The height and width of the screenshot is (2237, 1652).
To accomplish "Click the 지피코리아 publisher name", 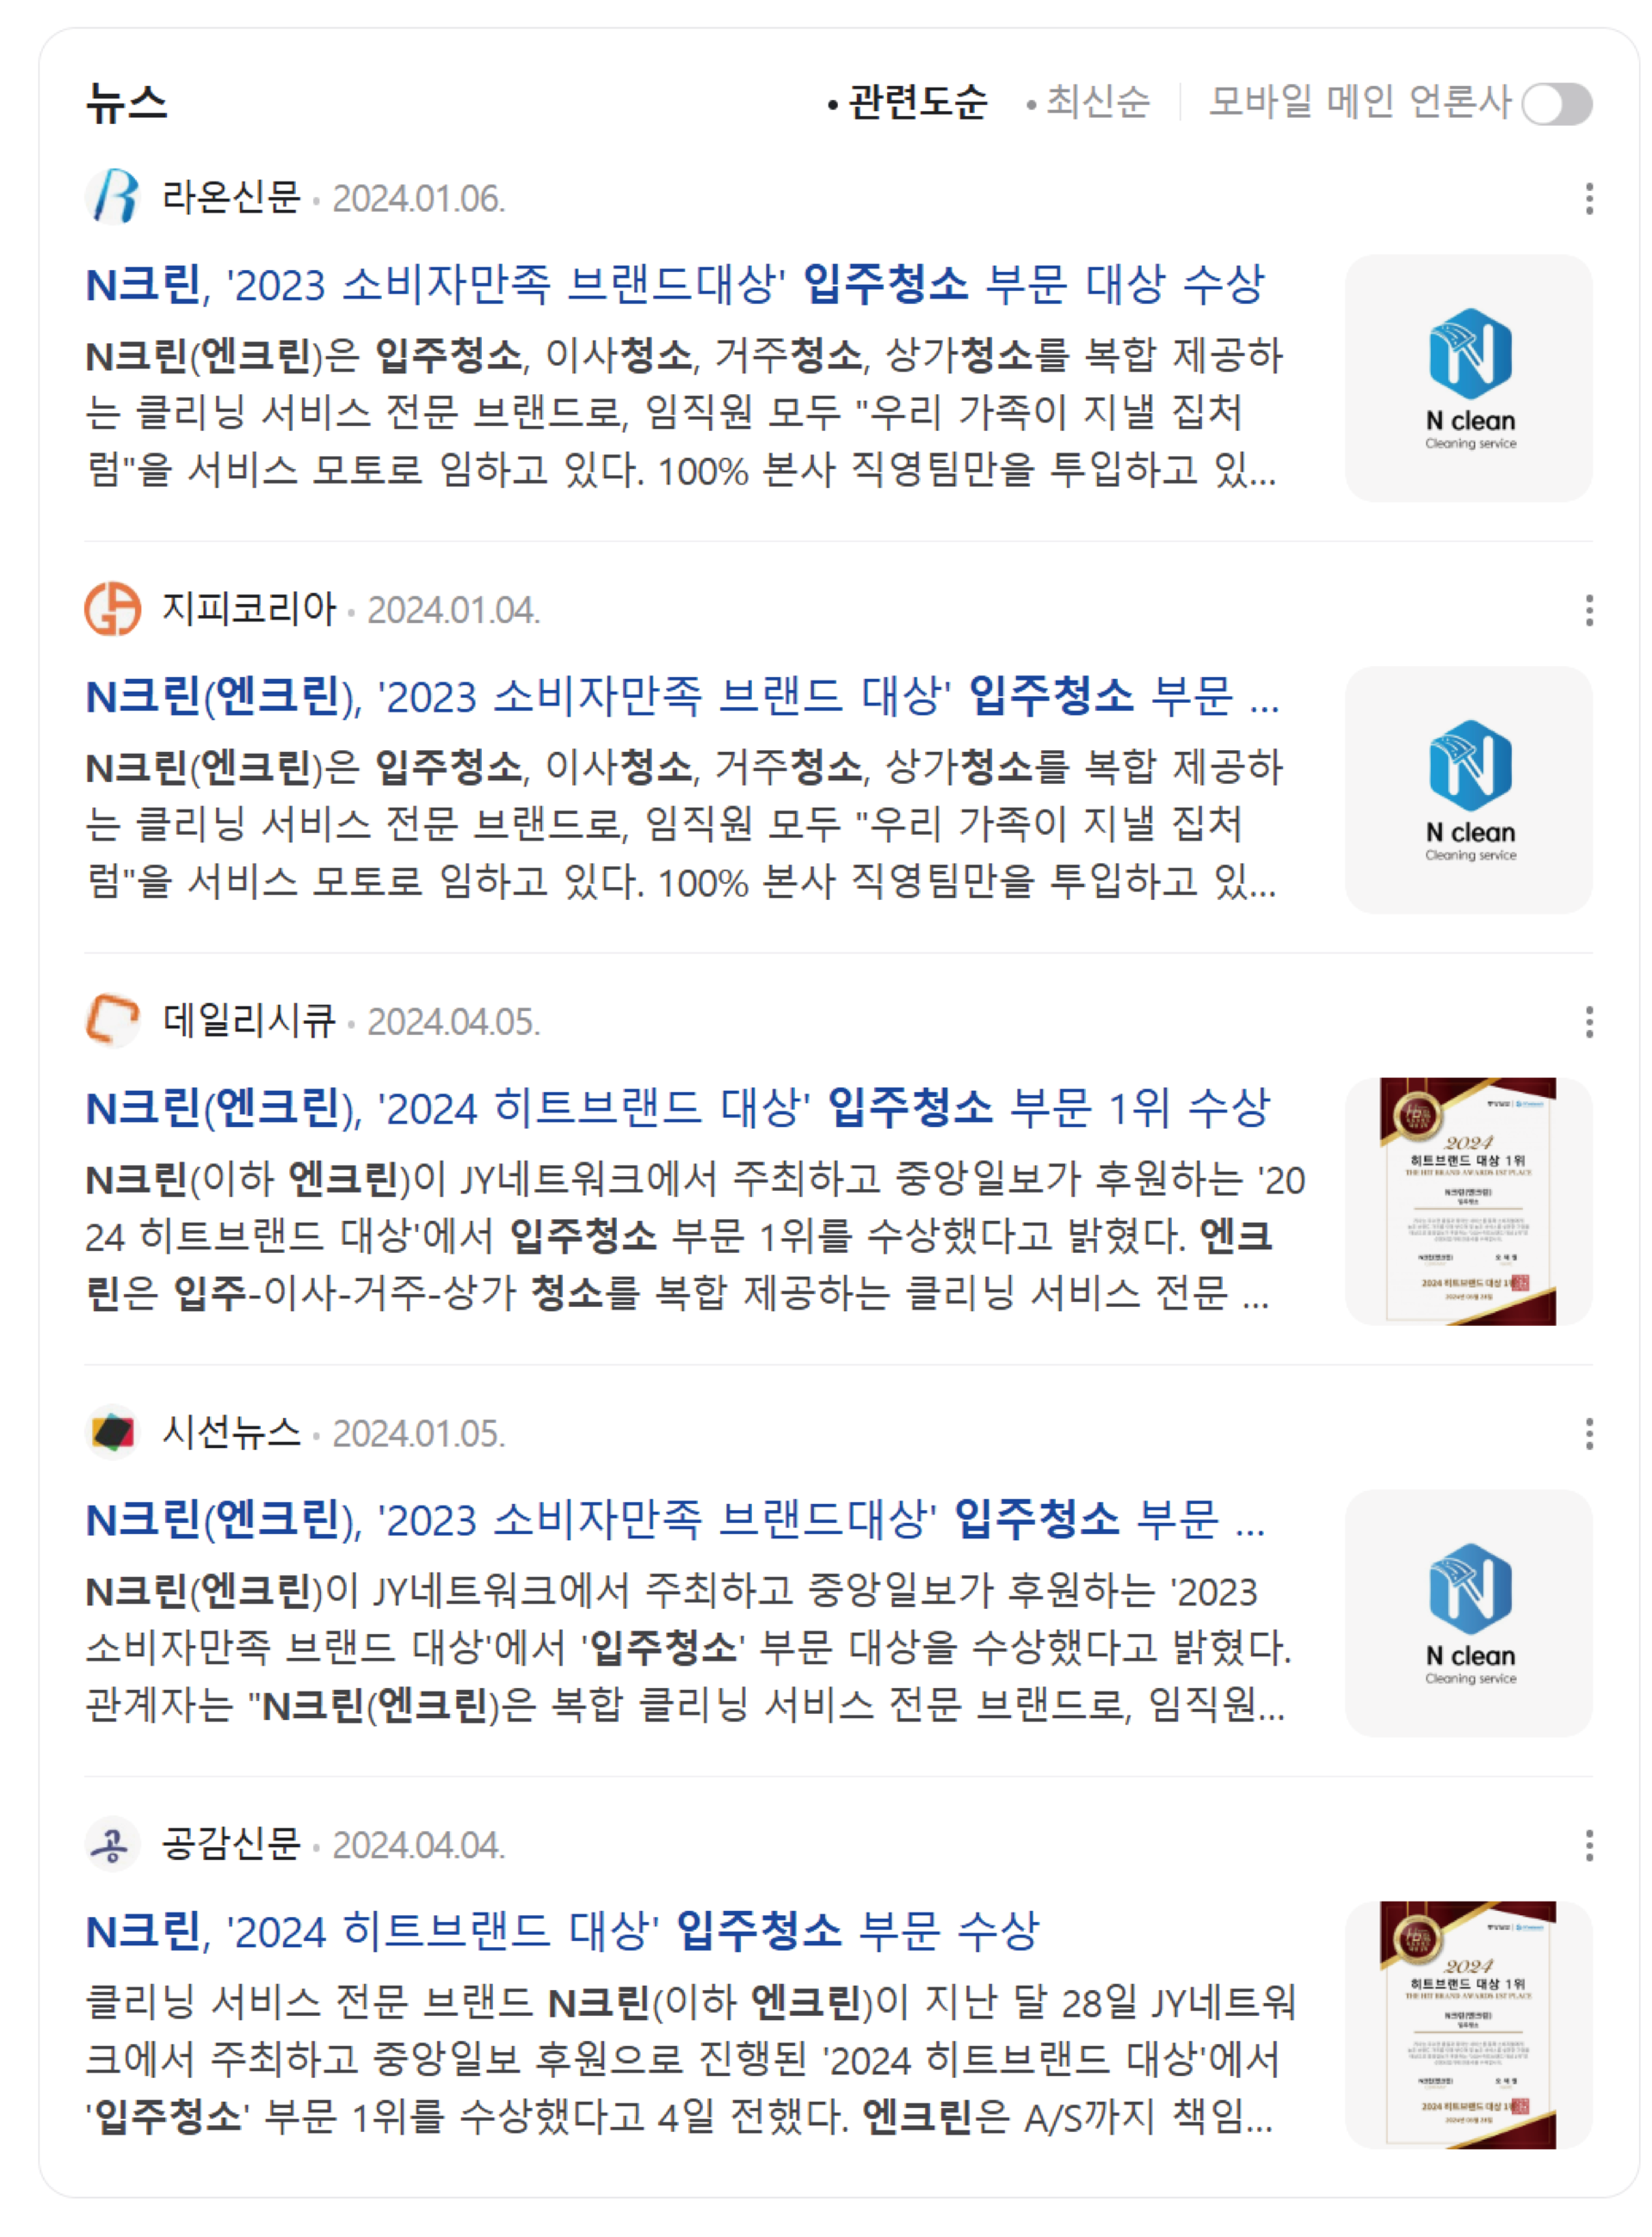I will tap(249, 609).
